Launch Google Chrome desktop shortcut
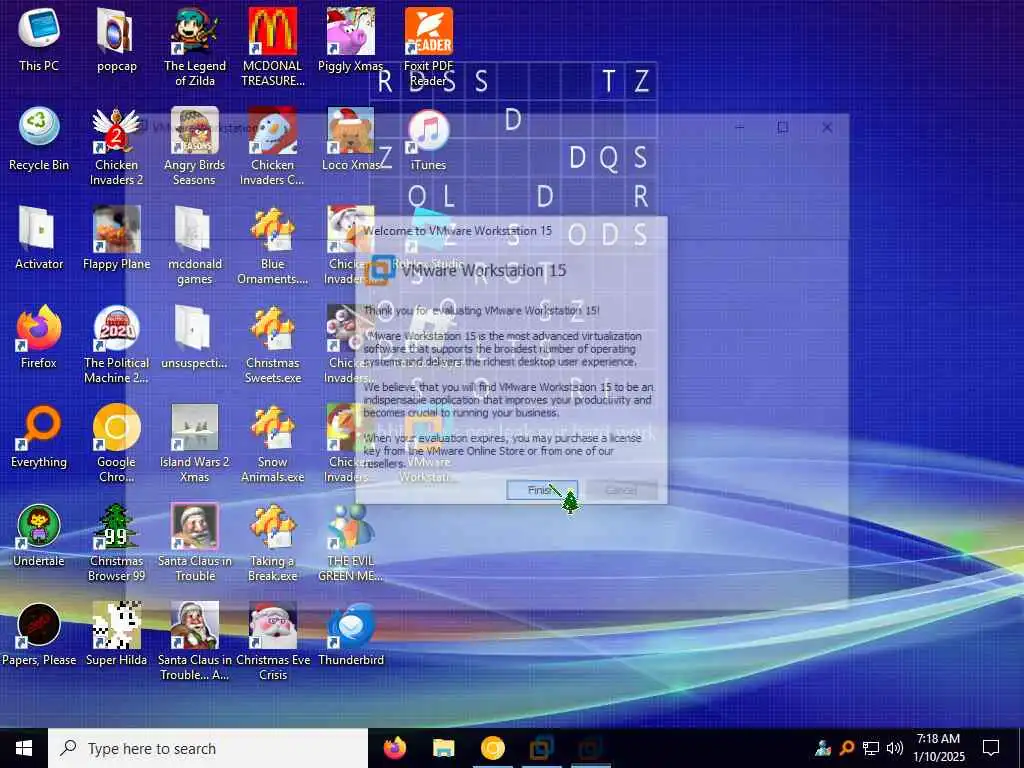 pyautogui.click(x=116, y=443)
